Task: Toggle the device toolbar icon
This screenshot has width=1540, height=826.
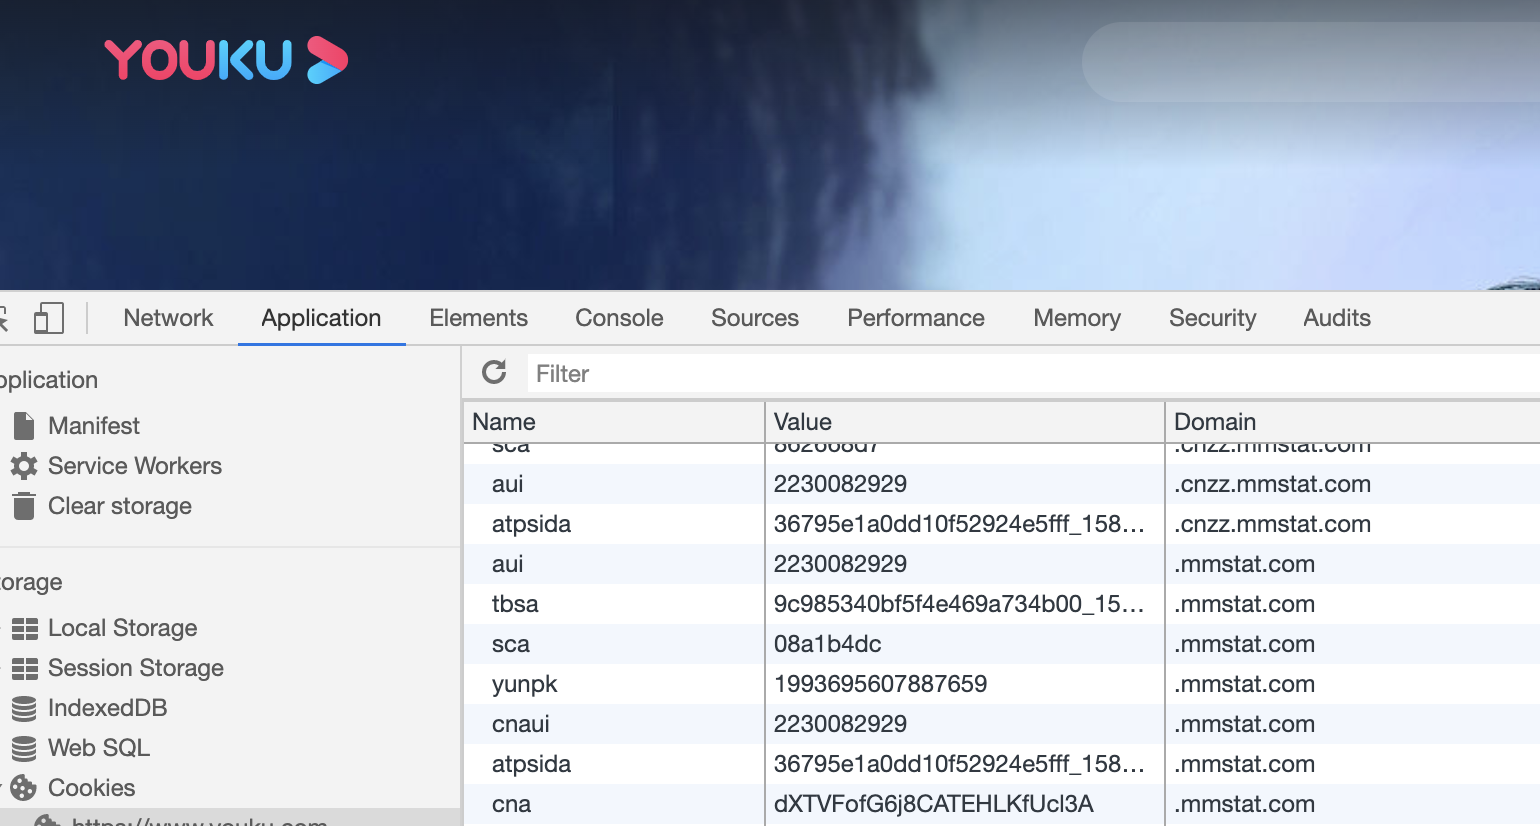Action: coord(48,318)
